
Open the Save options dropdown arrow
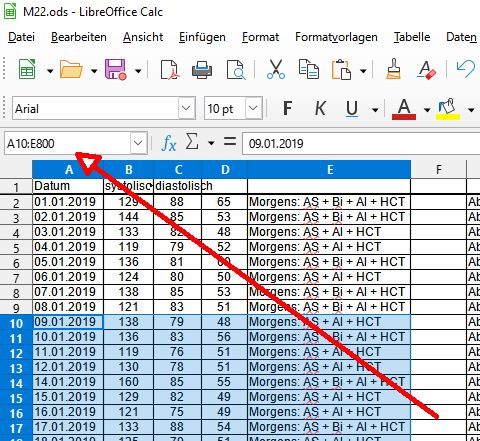138,71
